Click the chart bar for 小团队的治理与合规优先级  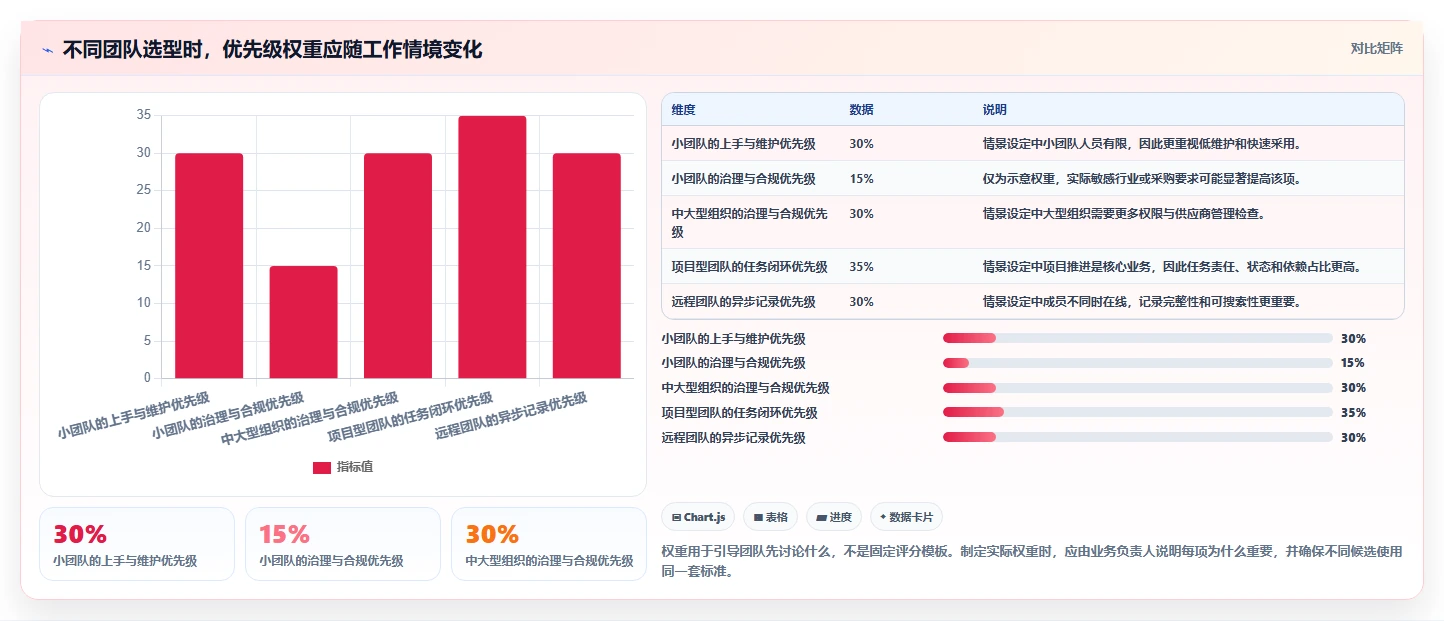tap(303, 322)
